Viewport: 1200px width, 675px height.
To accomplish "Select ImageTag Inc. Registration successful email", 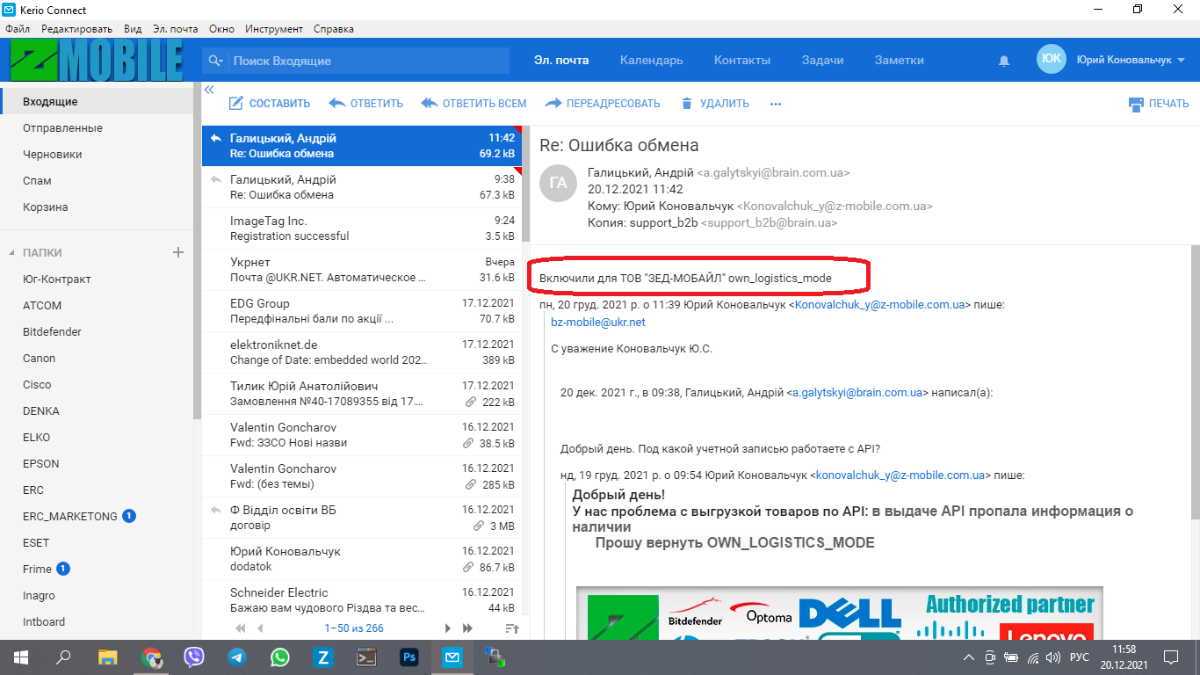I will (x=361, y=228).
